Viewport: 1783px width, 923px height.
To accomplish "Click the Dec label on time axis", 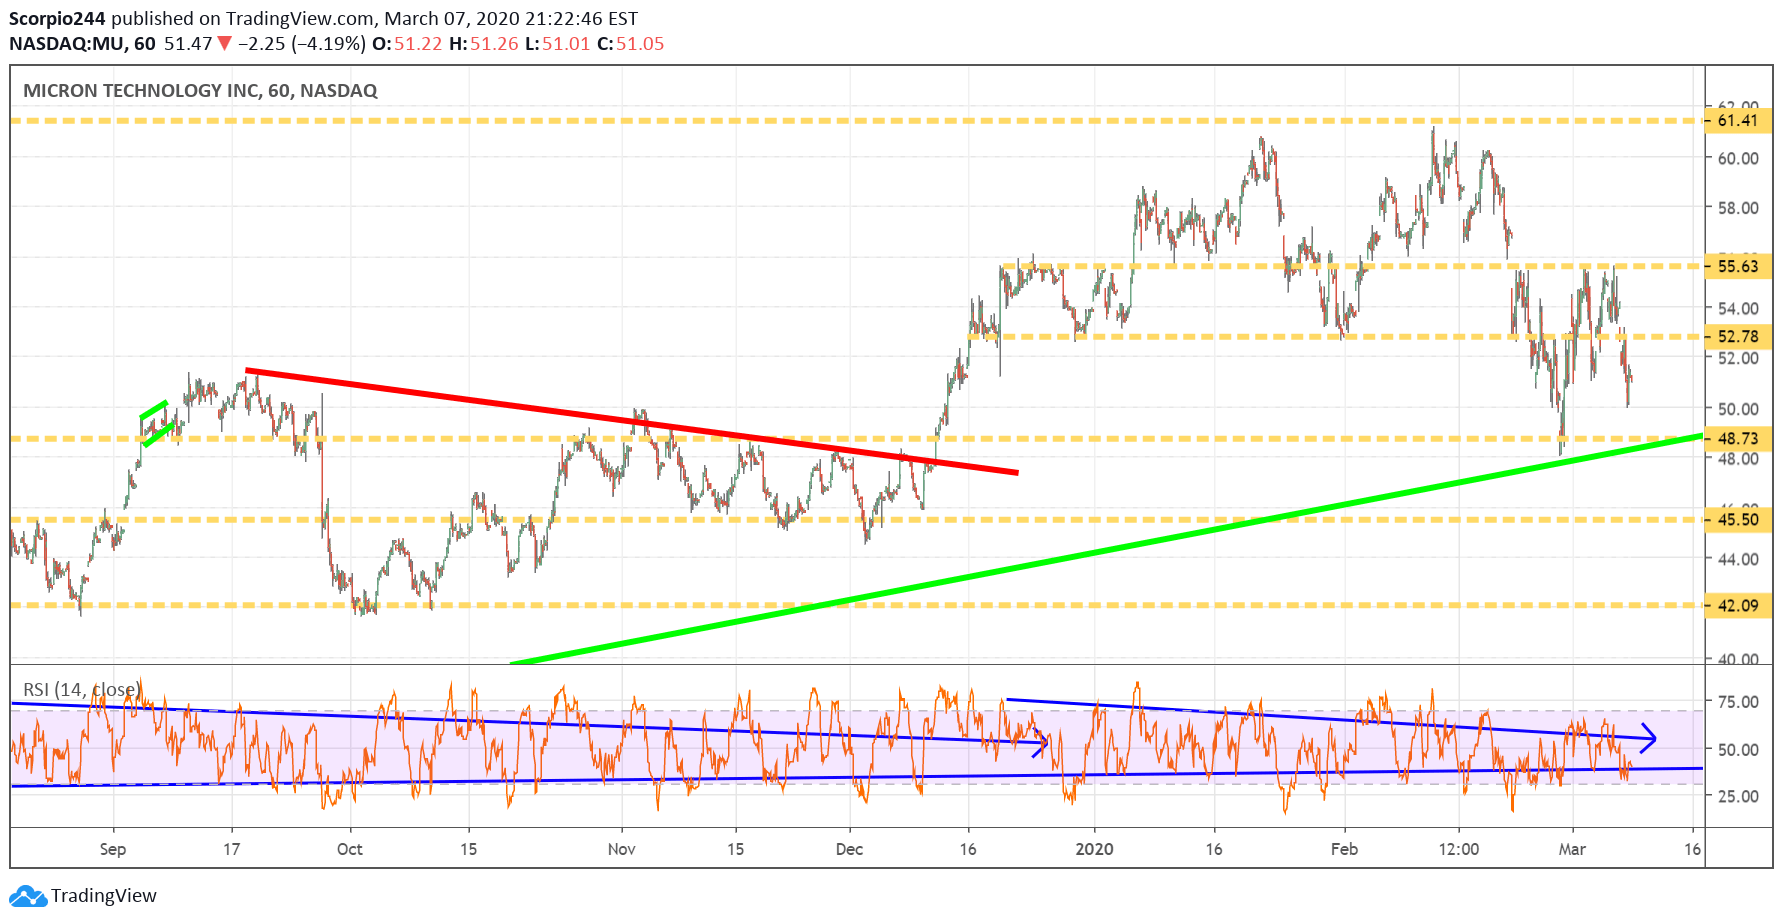I will tap(849, 849).
